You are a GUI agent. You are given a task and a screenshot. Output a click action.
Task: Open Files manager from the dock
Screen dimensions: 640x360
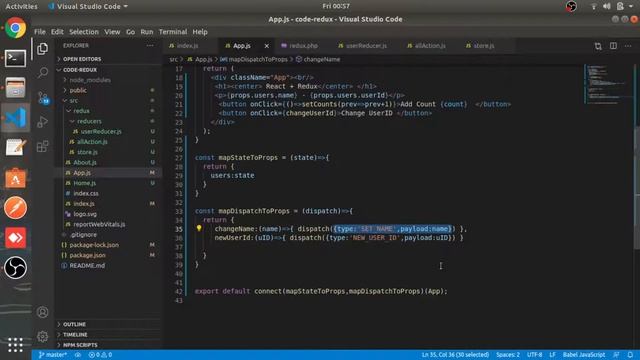point(16,88)
